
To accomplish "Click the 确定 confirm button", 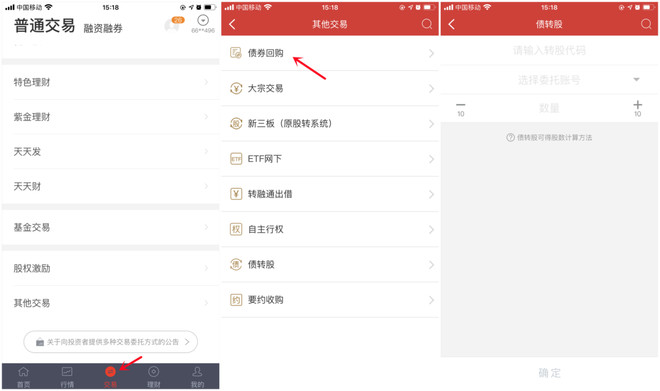I will coord(549,373).
